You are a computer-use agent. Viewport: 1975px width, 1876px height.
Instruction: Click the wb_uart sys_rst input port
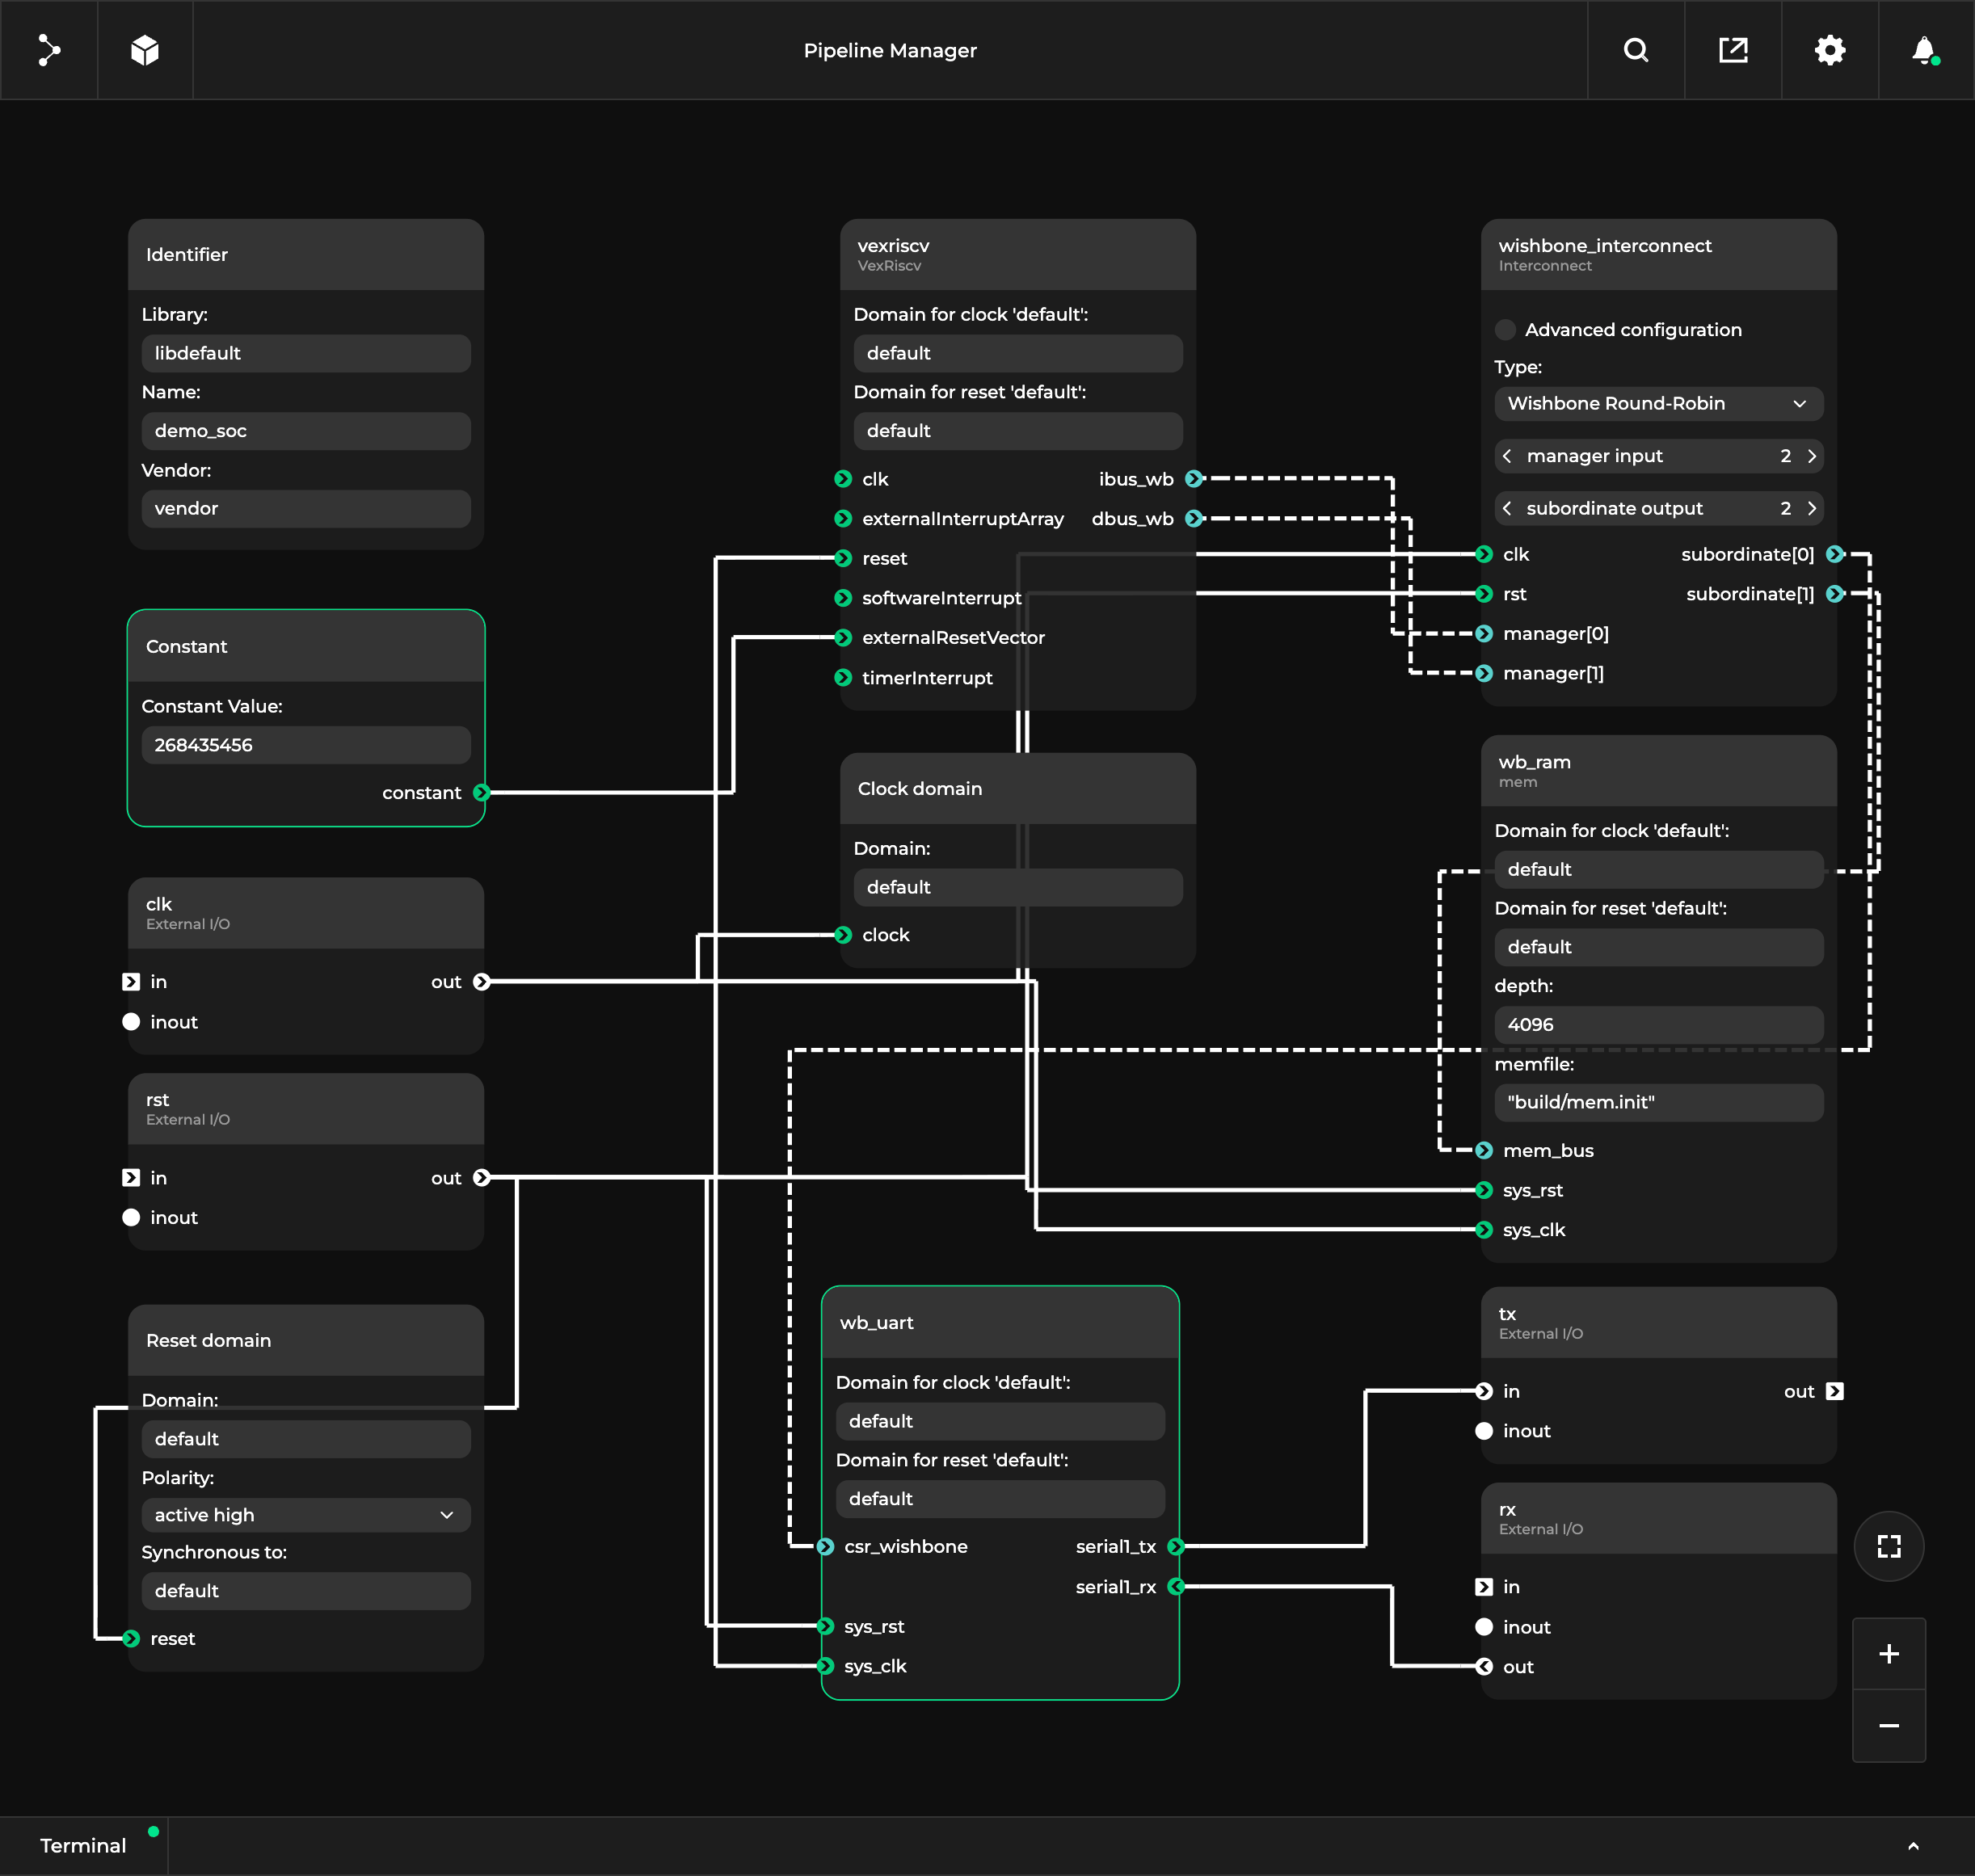[825, 1626]
